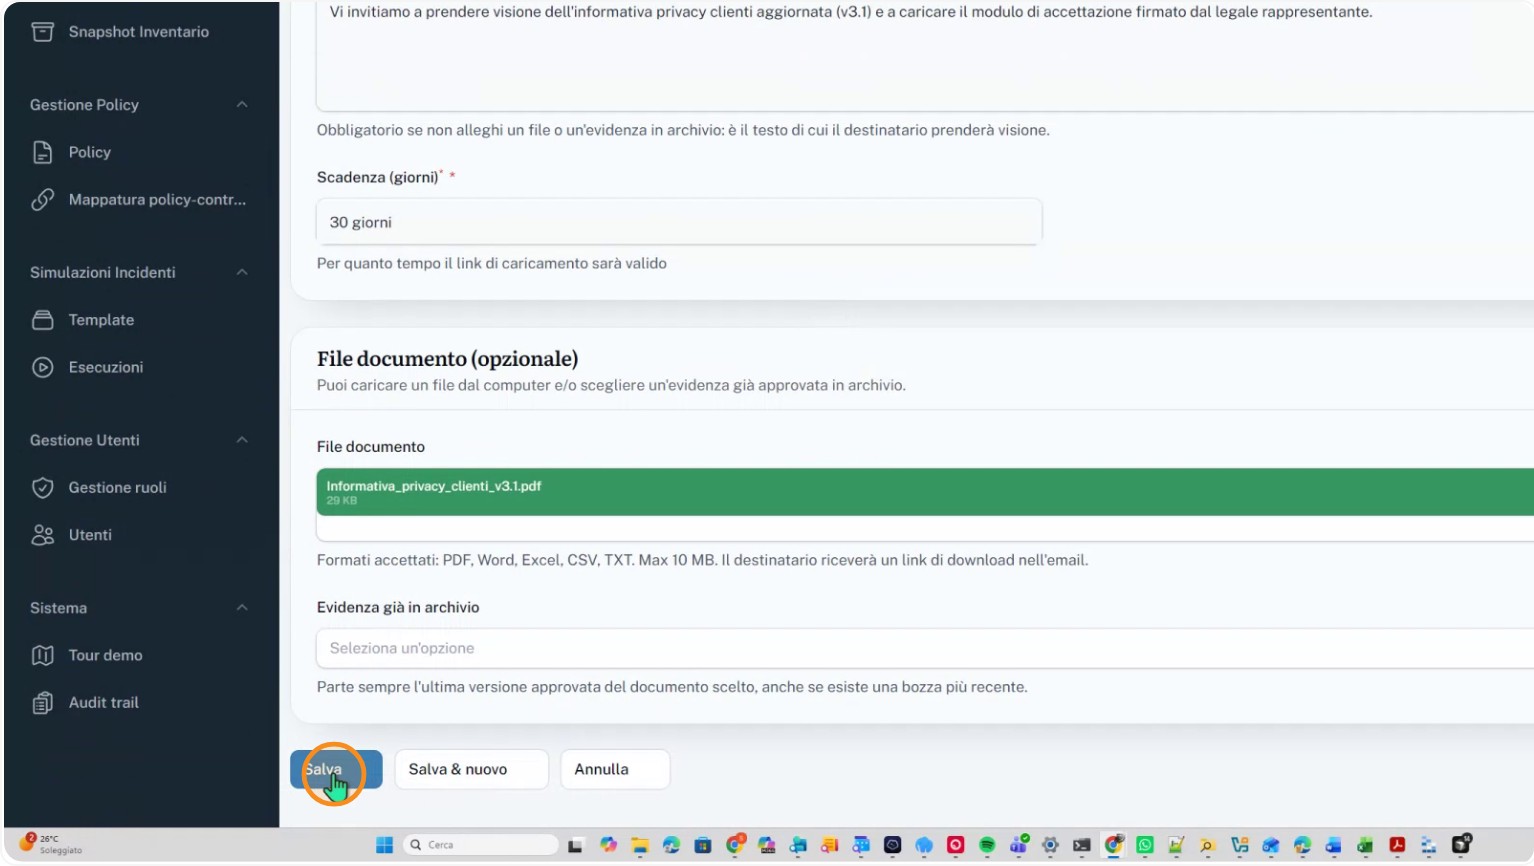1534x866 pixels.
Task: Open Adobe Acrobat from the taskbar
Action: point(1397,845)
